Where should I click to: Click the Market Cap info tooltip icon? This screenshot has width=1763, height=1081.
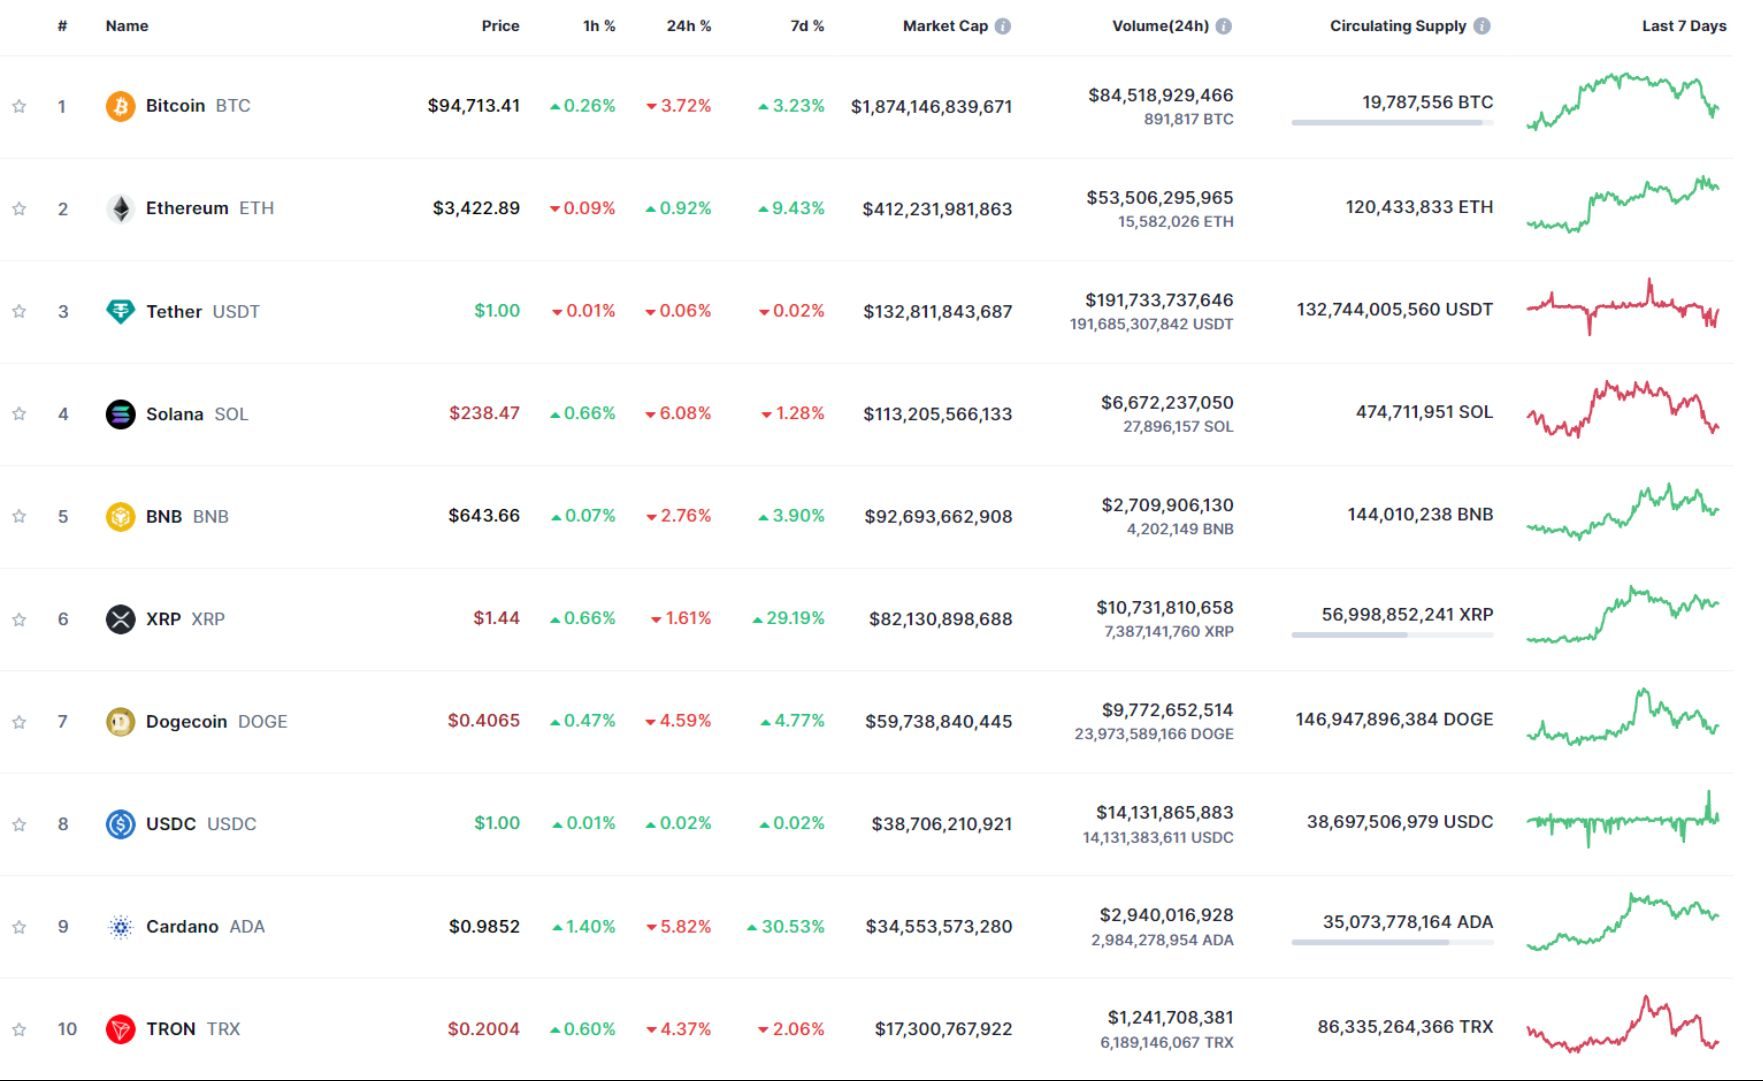coord(1002,26)
